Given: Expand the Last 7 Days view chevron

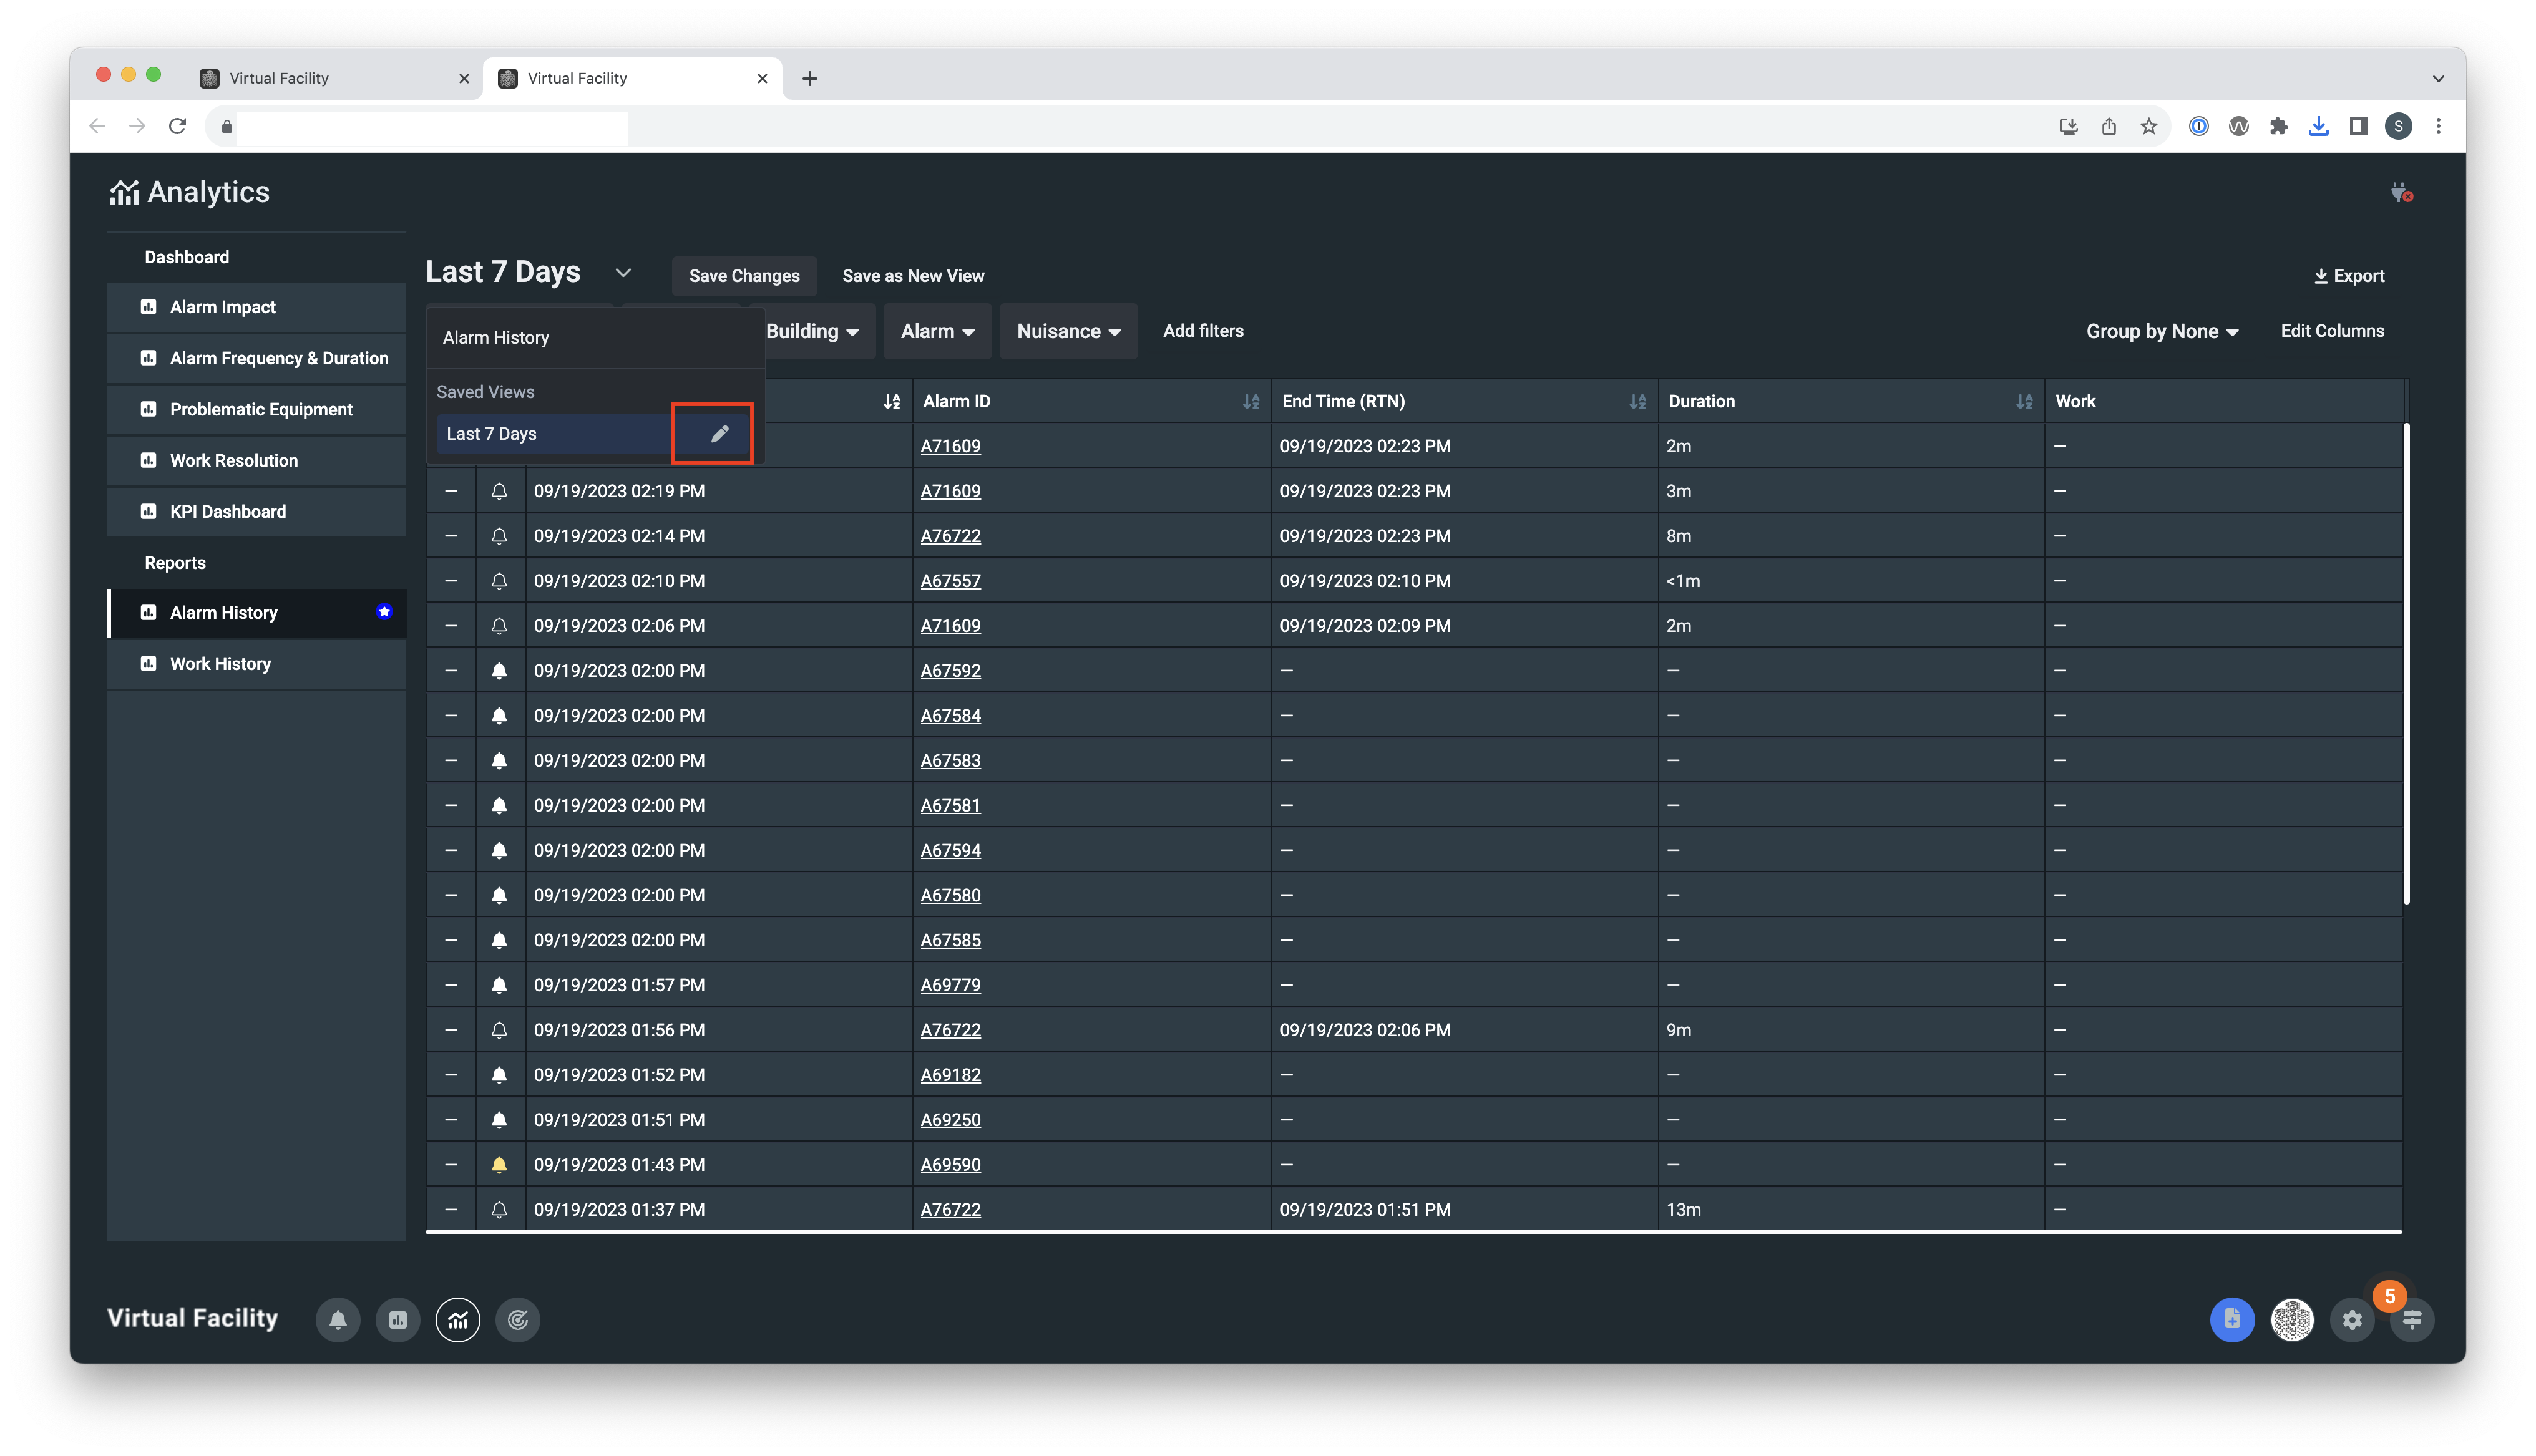Looking at the screenshot, I should pyautogui.click(x=623, y=273).
